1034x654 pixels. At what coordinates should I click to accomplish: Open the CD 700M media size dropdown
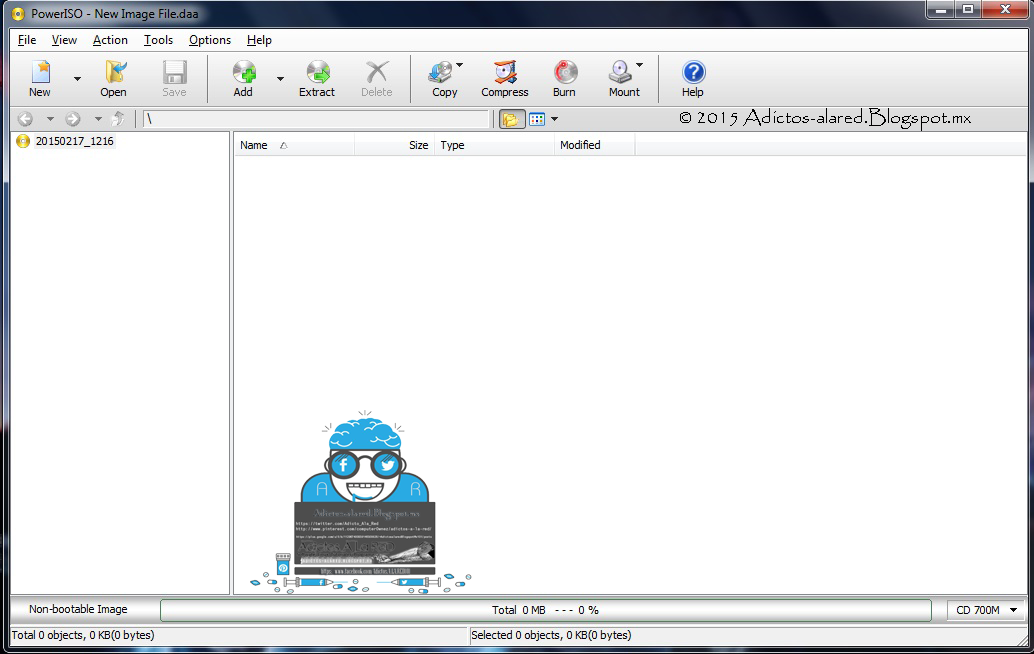(986, 610)
